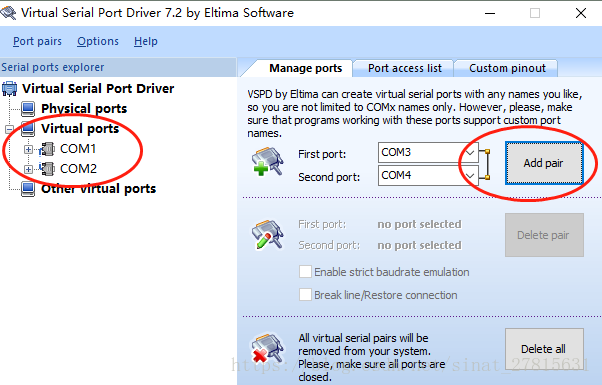Click the Other virtual ports computer icon
The height and width of the screenshot is (385, 602).
pyautogui.click(x=28, y=189)
